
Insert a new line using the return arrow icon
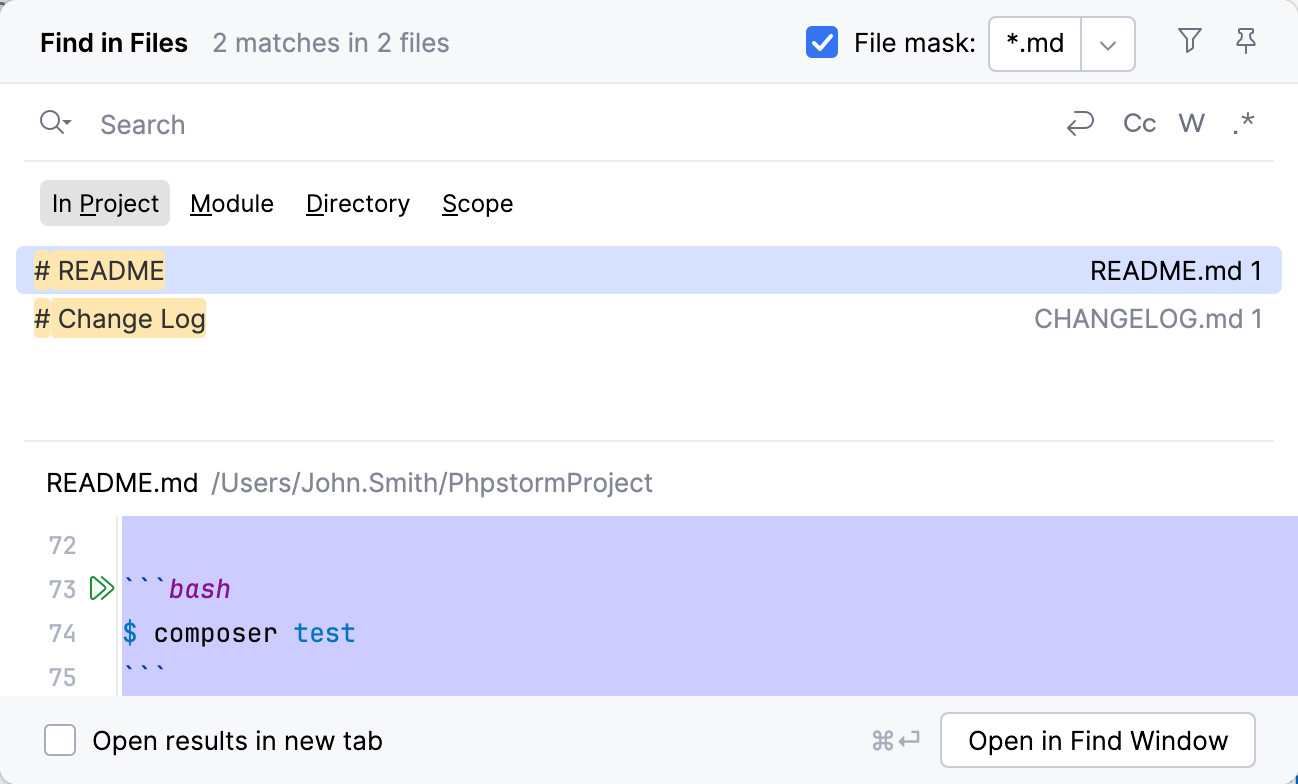tap(1080, 123)
